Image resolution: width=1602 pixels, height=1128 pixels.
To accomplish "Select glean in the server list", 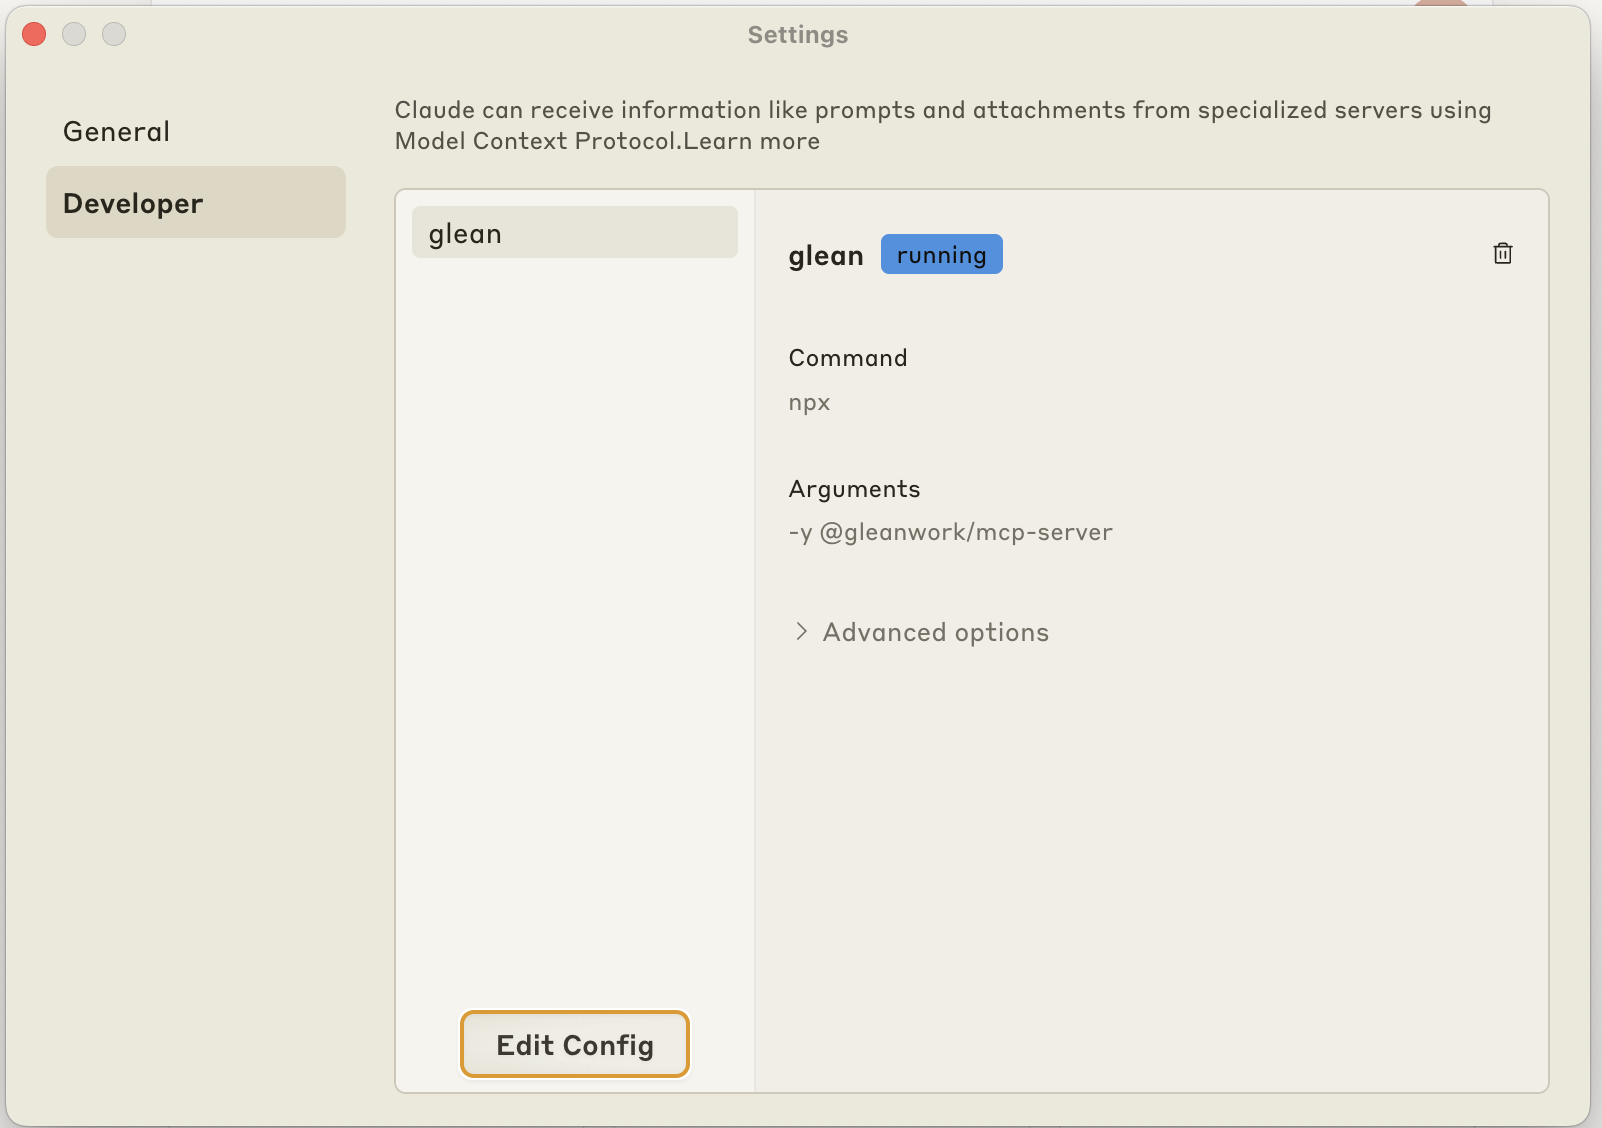I will (574, 233).
